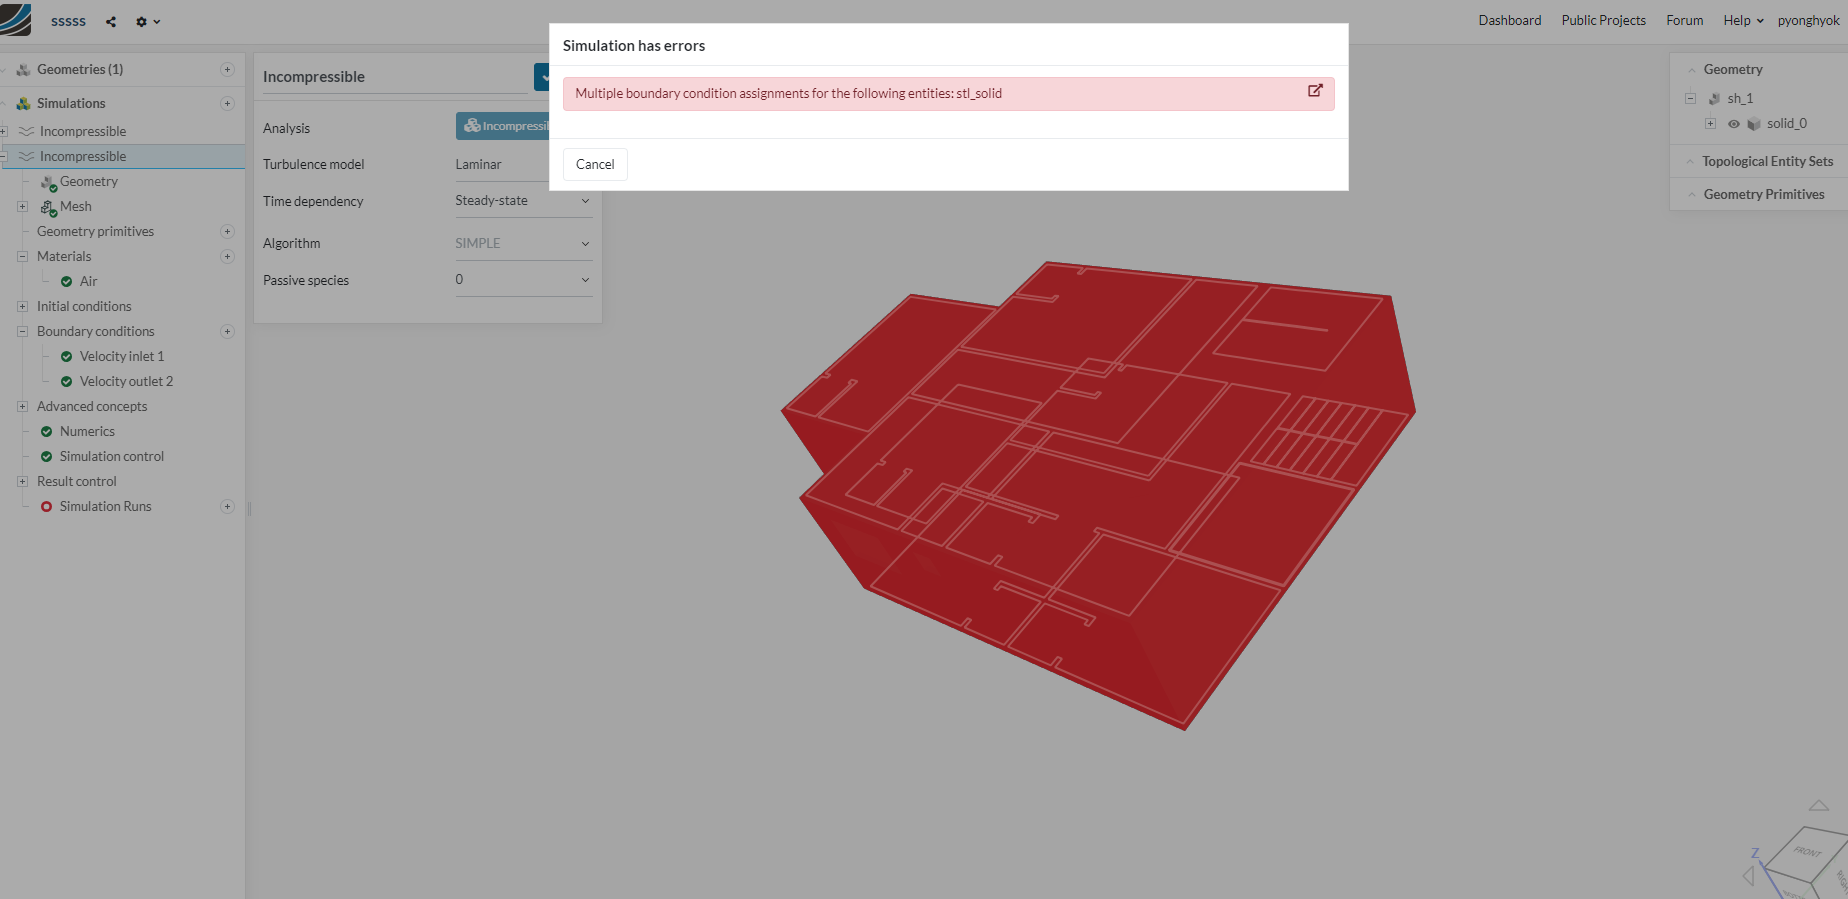Select the highlighted Incompressible simulation row
This screenshot has height=899, width=1848.
point(122,157)
